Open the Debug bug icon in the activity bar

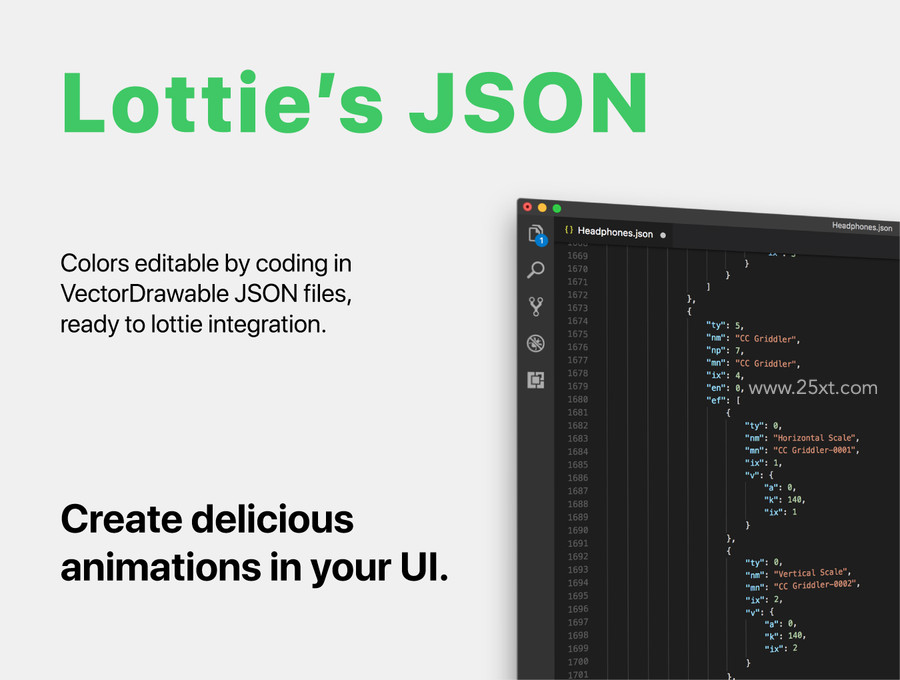click(x=536, y=343)
